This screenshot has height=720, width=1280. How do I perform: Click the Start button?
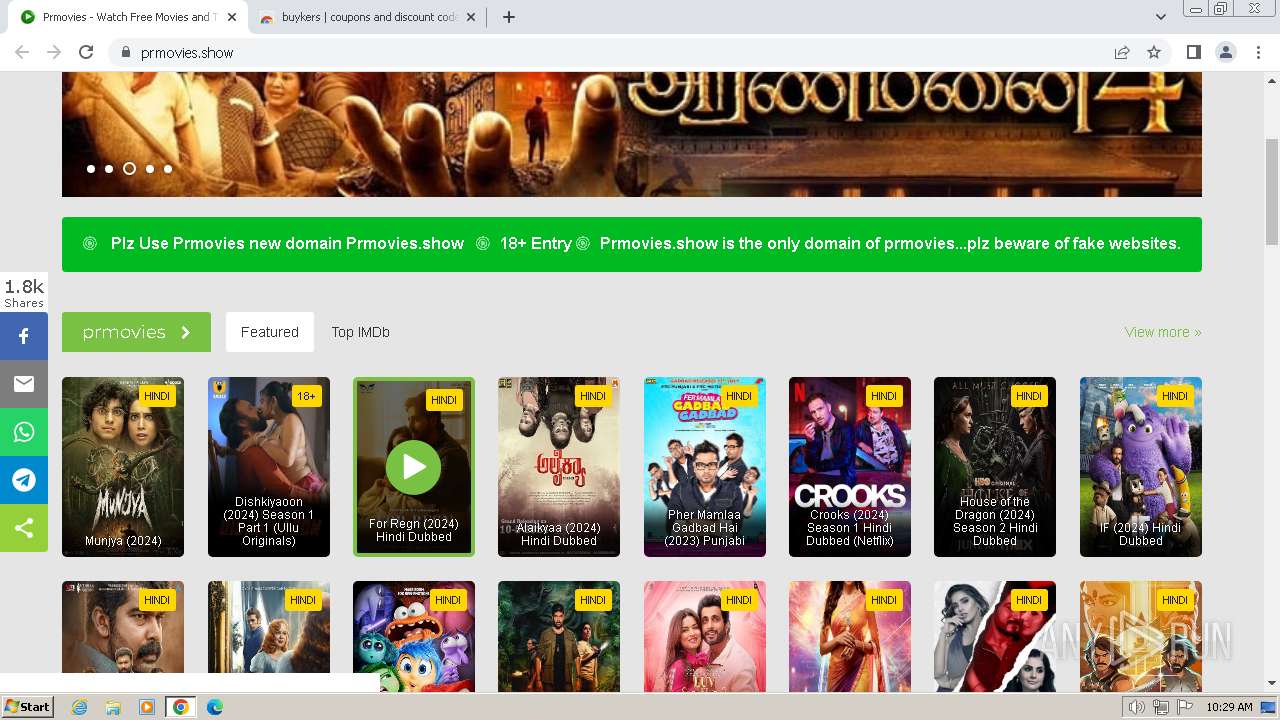click(x=27, y=707)
